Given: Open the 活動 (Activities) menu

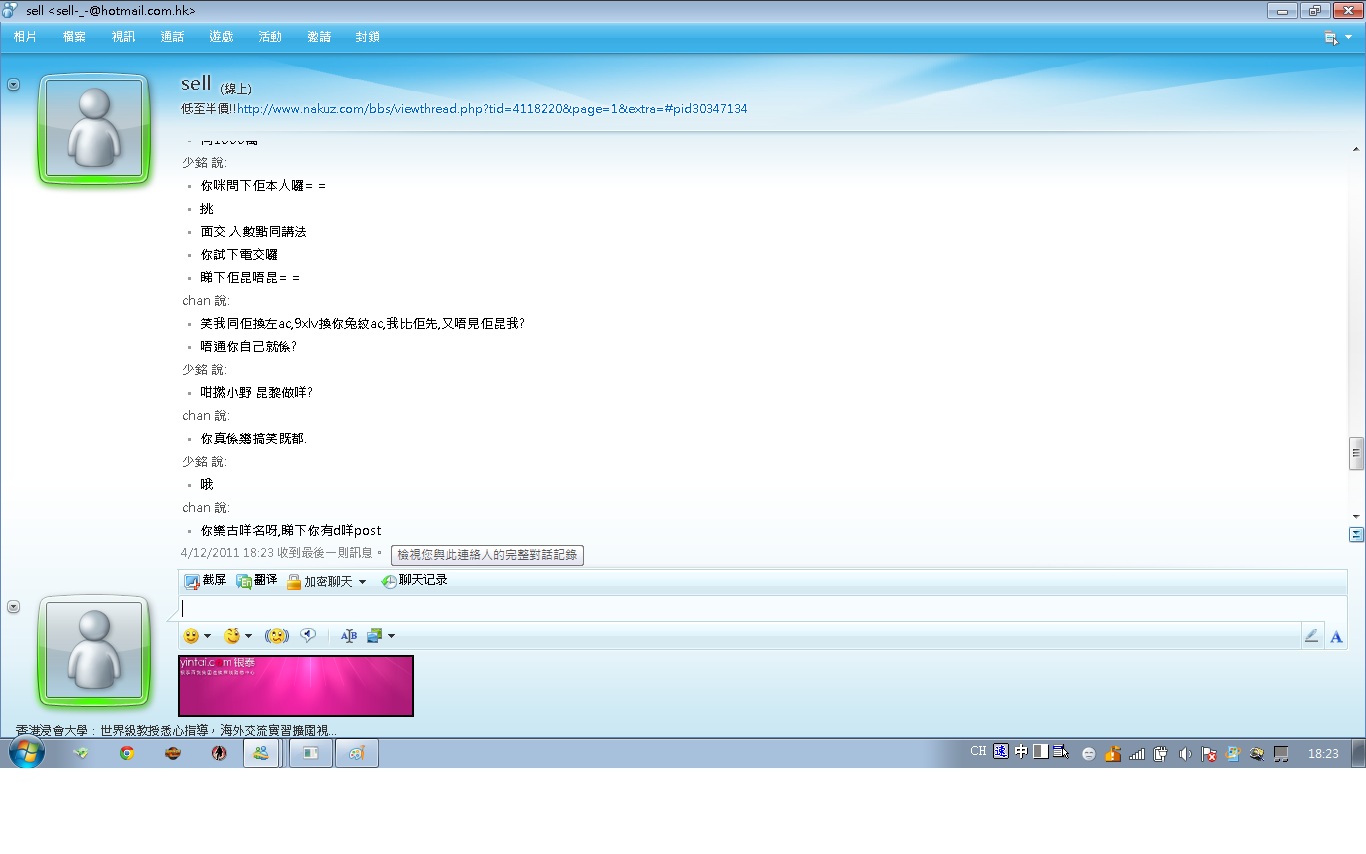Looking at the screenshot, I should pyautogui.click(x=270, y=37).
